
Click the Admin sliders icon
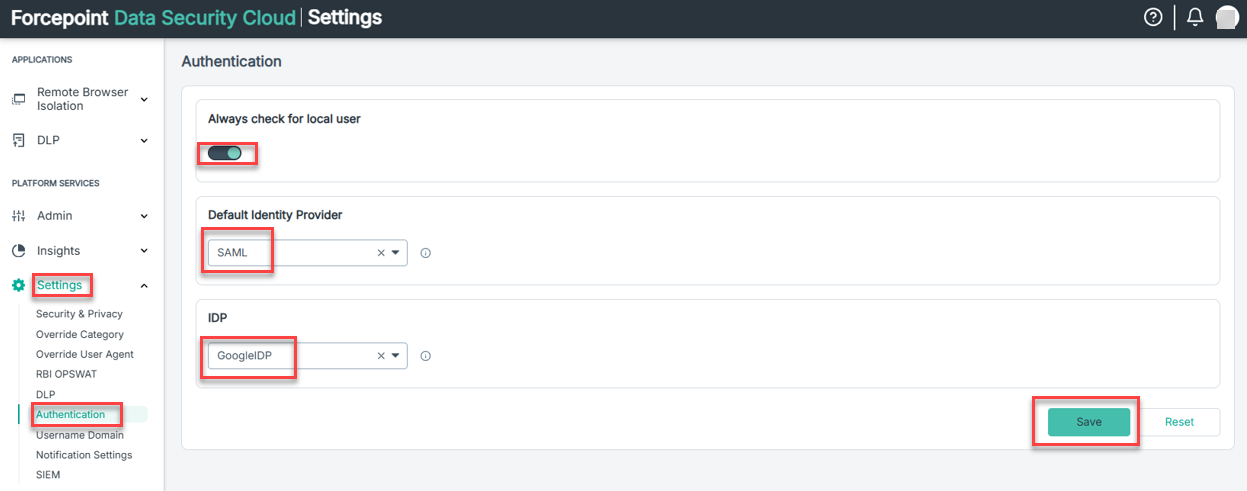pyautogui.click(x=18, y=216)
